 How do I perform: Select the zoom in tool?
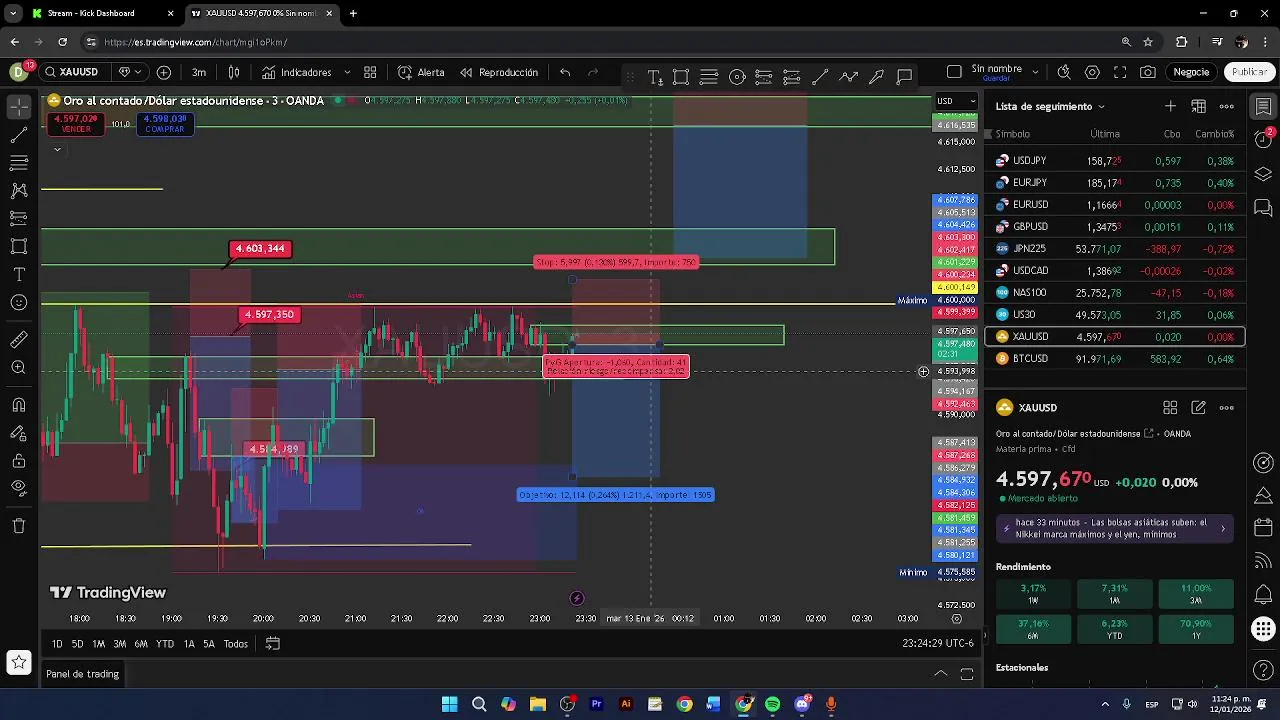tap(19, 368)
